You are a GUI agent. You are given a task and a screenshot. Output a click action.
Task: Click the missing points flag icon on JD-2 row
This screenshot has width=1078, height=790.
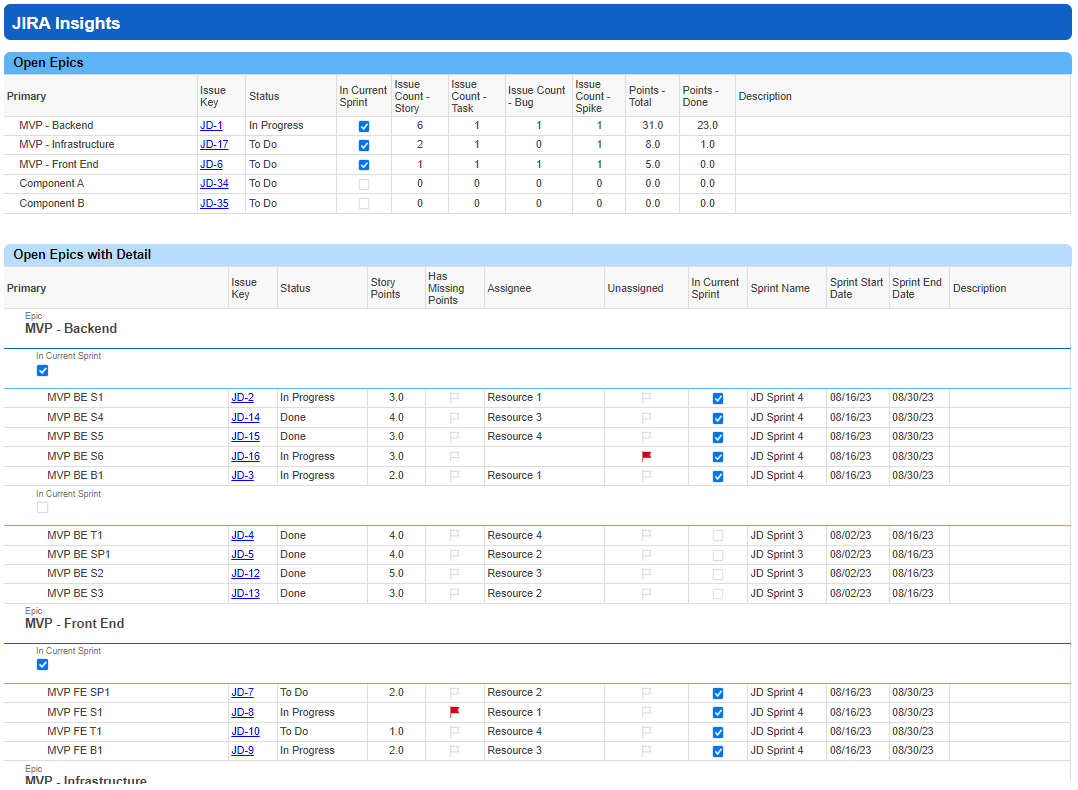click(x=454, y=397)
